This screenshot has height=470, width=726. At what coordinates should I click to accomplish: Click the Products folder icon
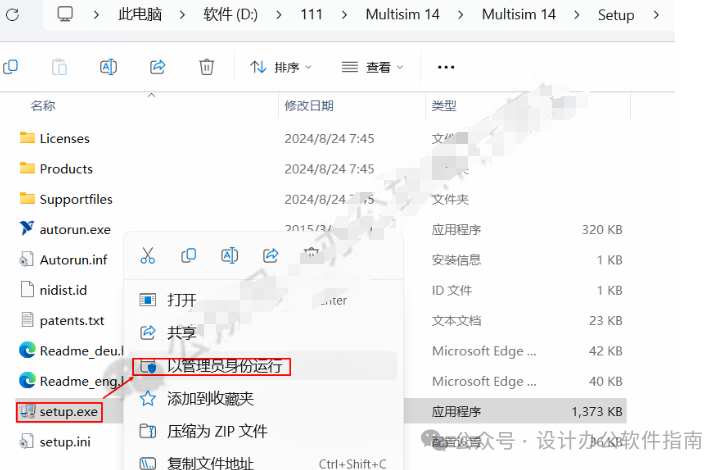(27, 168)
